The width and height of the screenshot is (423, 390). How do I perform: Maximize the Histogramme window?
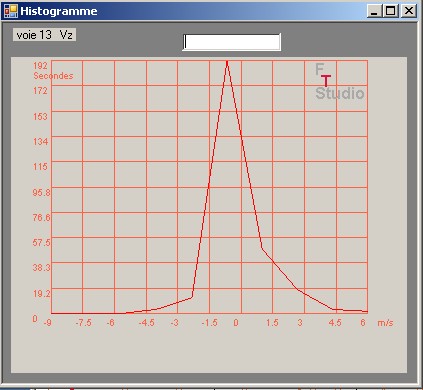pyautogui.click(x=390, y=11)
